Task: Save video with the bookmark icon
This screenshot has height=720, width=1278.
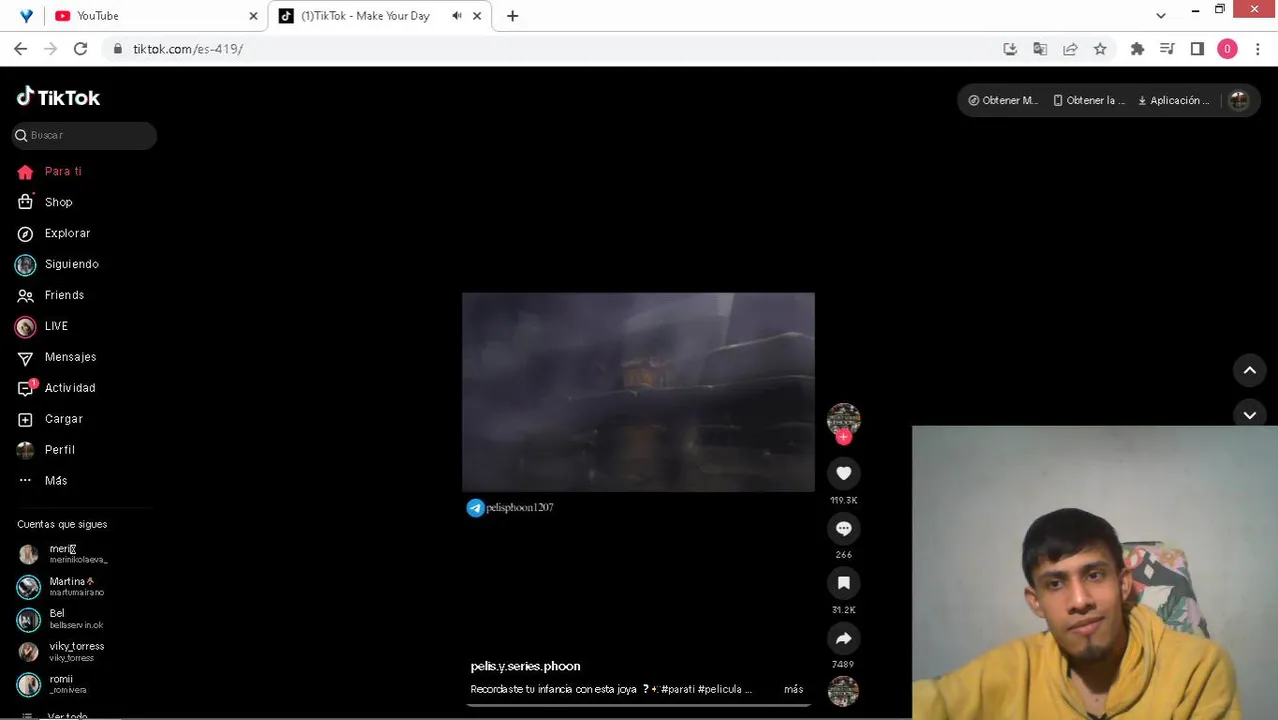Action: pos(843,583)
